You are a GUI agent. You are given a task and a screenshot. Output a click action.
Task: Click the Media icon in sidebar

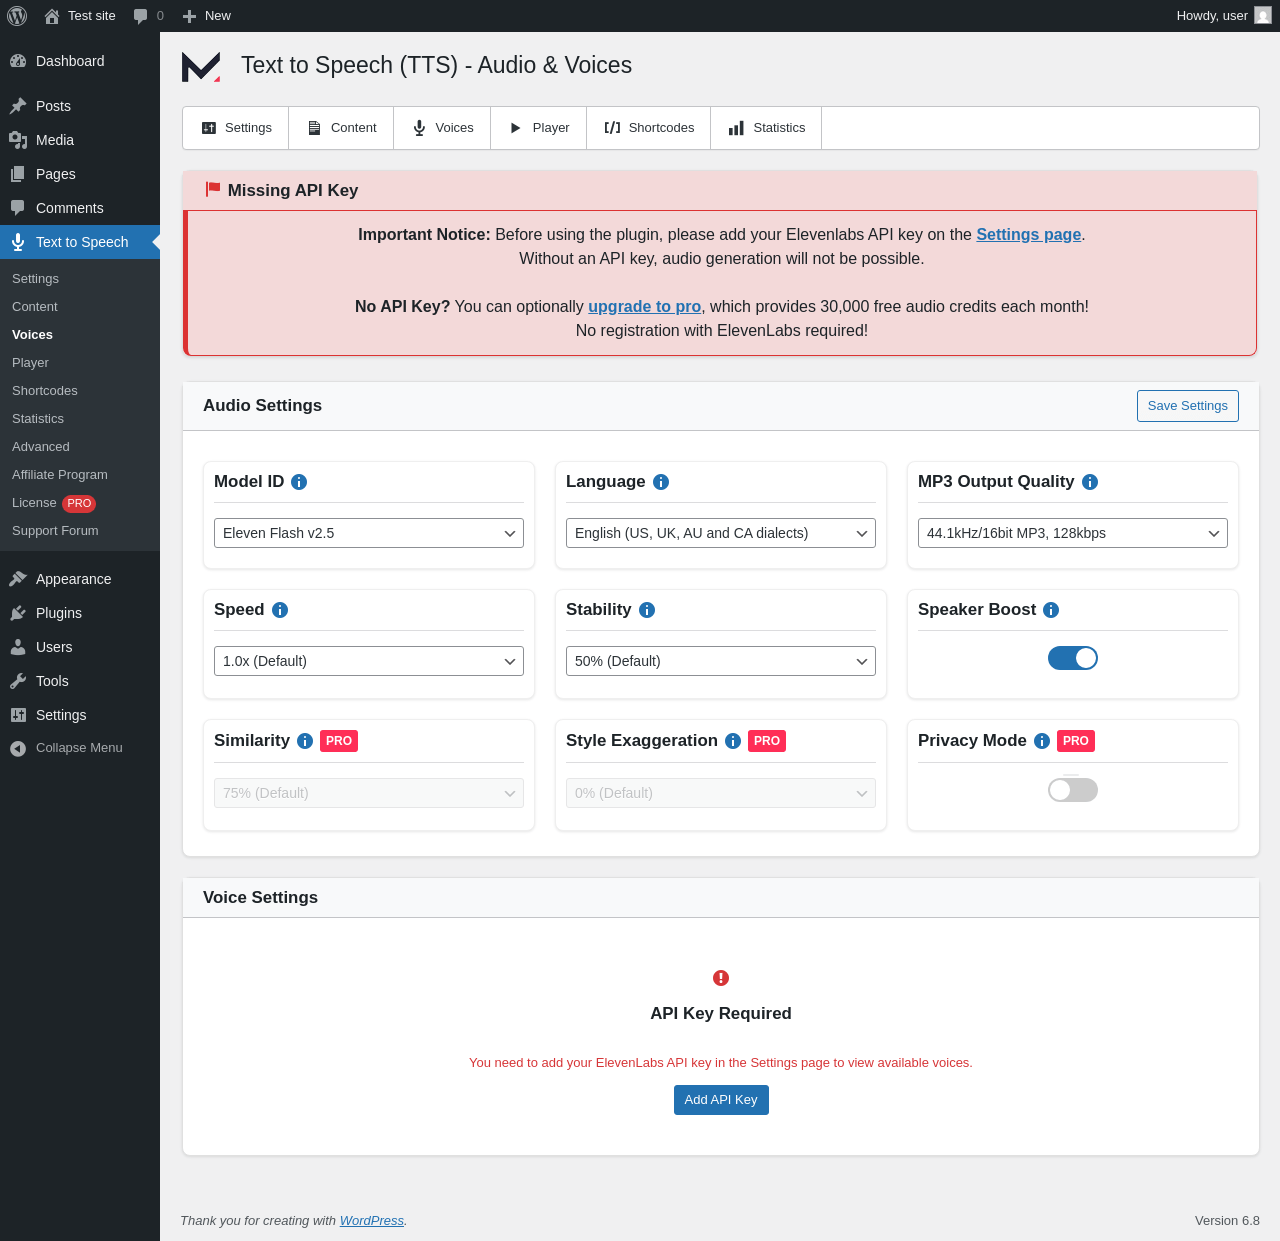point(18,140)
